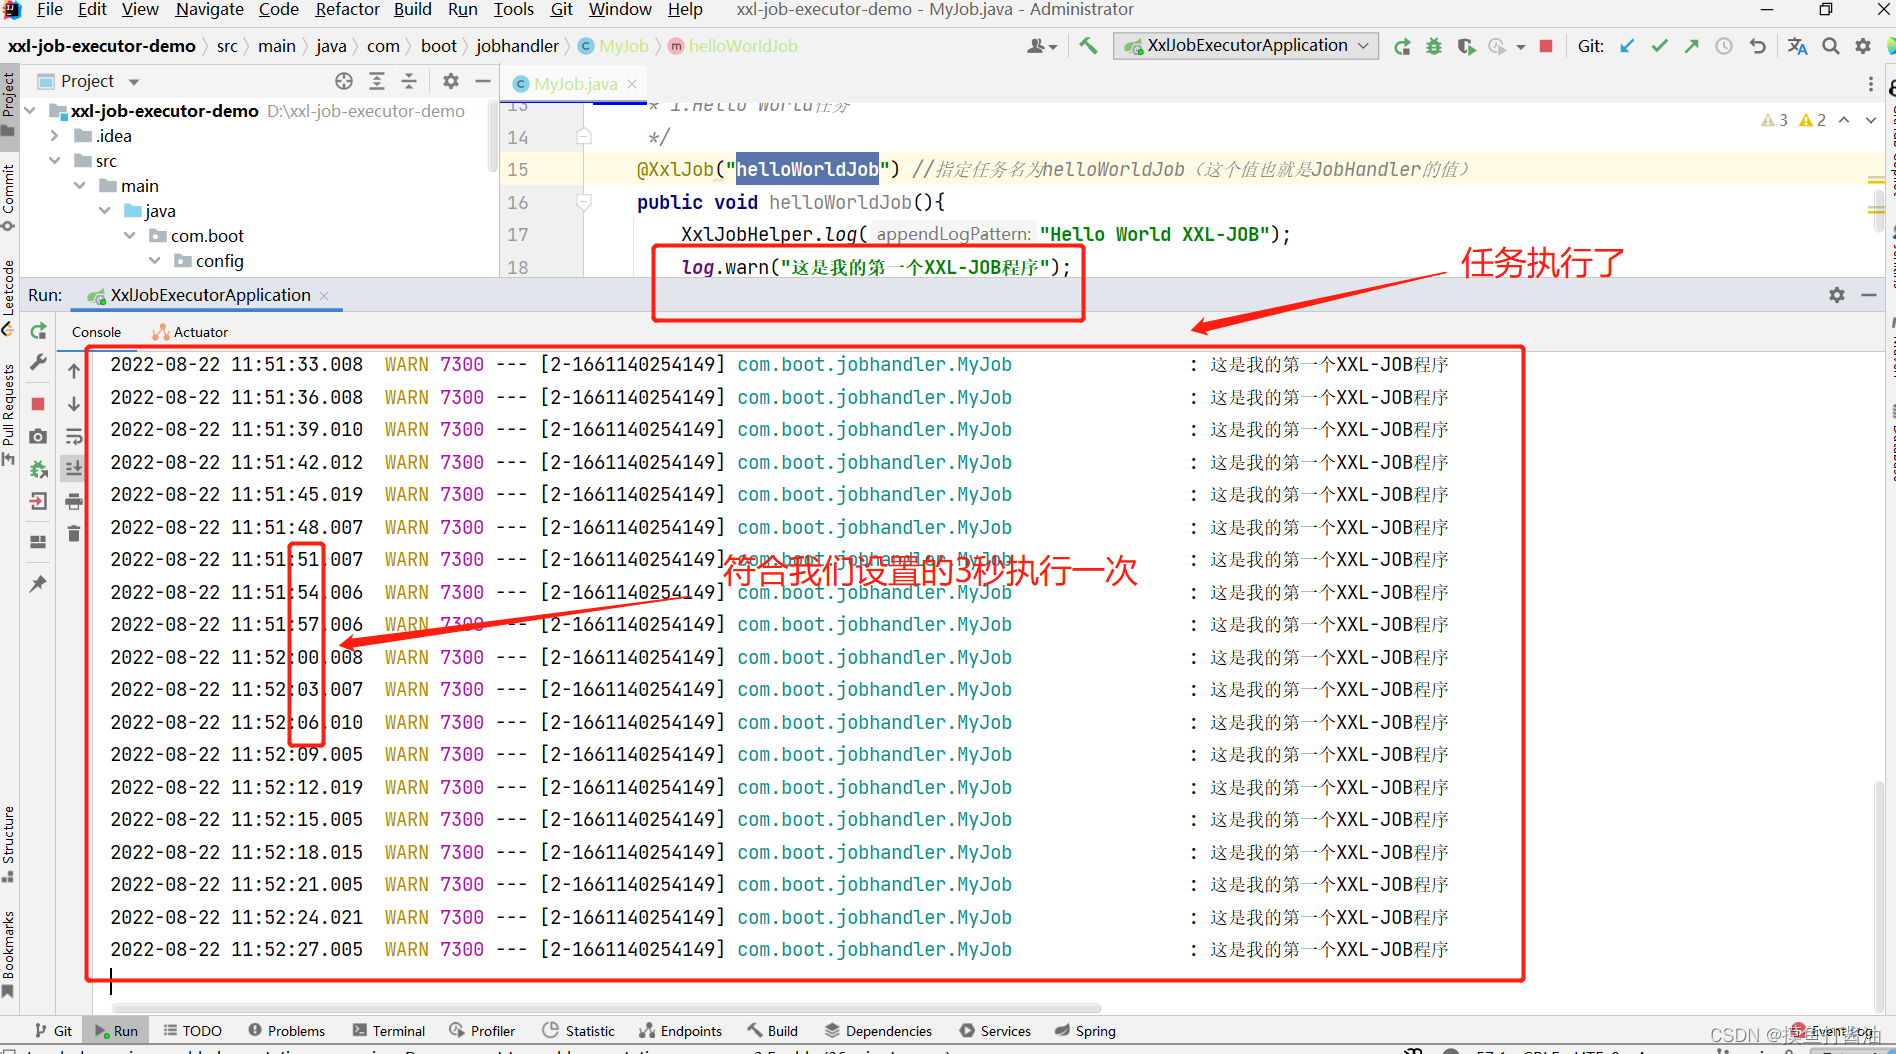This screenshot has width=1896, height=1054.
Task: Select the MyJob.java editor tab
Action: point(575,84)
